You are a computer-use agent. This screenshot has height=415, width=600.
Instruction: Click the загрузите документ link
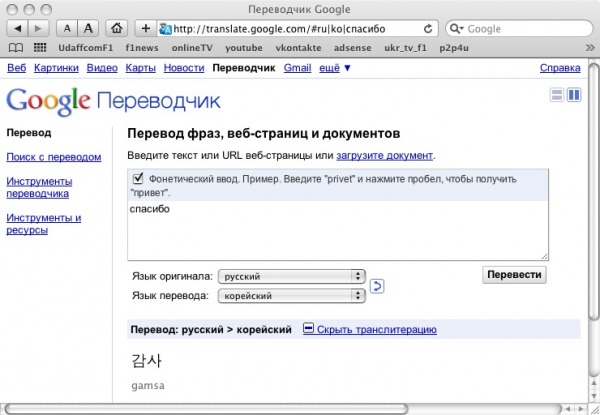click(x=385, y=156)
